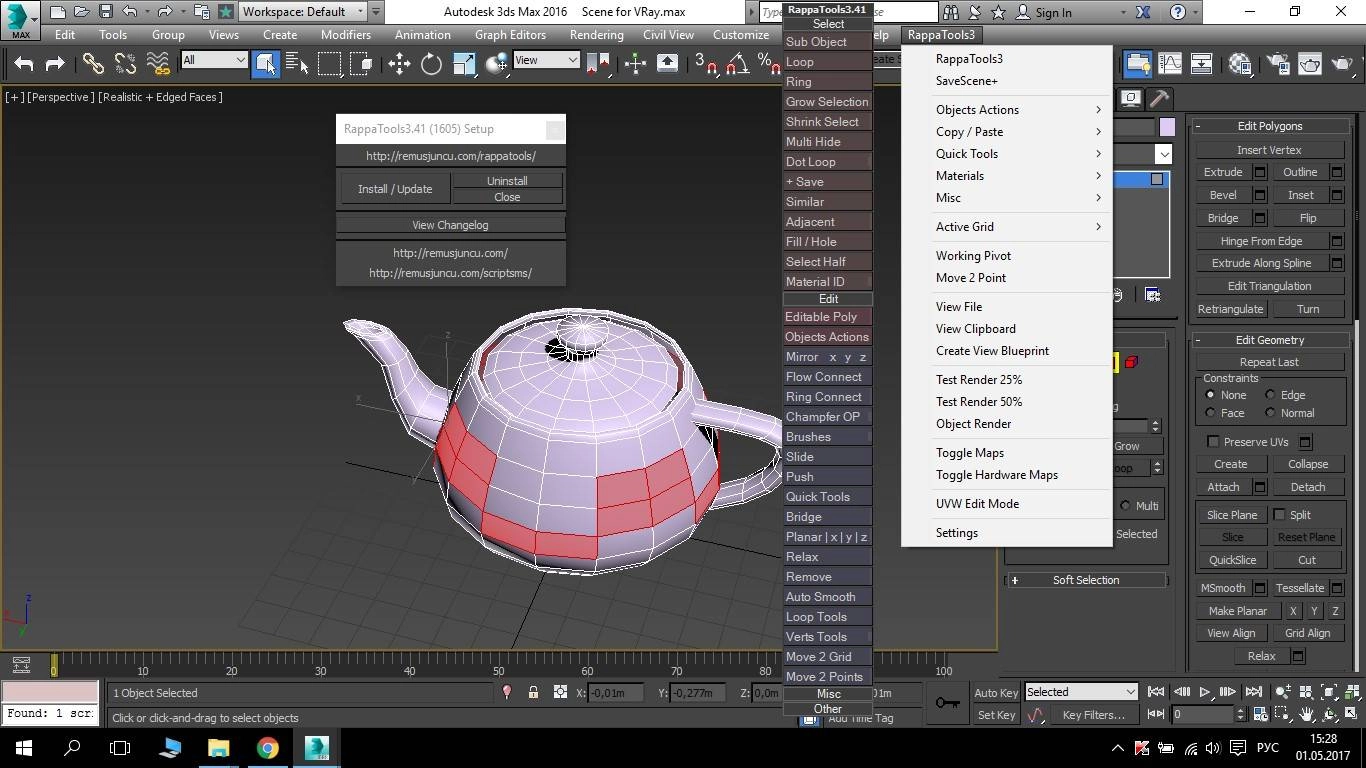Click the Redo arrow in main toolbar

[x=55, y=64]
